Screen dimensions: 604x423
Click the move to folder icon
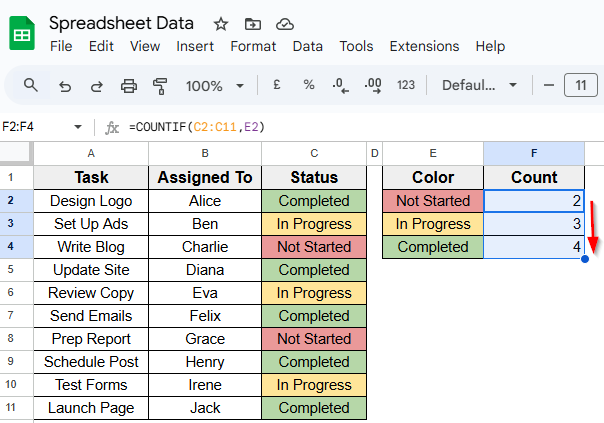click(x=253, y=24)
